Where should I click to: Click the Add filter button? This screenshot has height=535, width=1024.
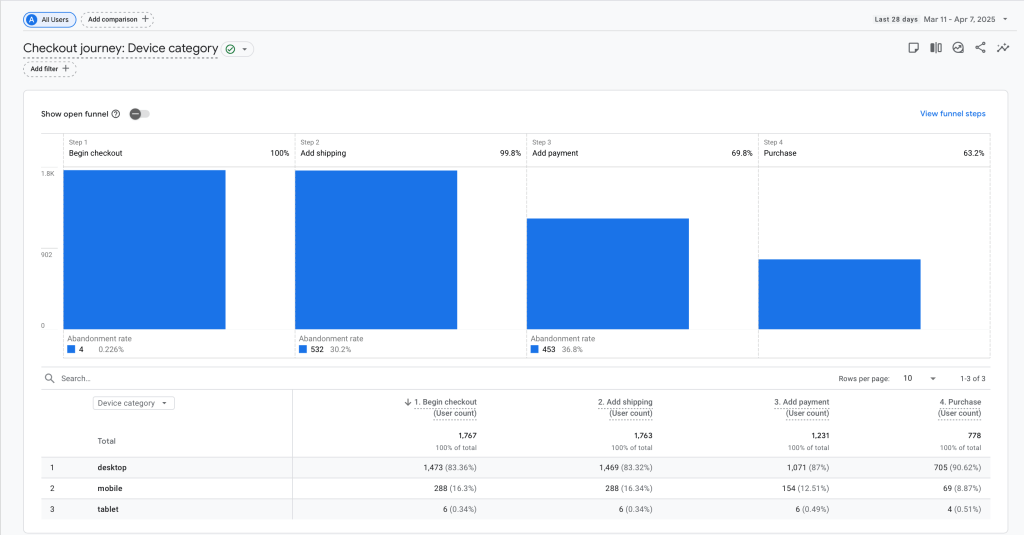(x=49, y=69)
